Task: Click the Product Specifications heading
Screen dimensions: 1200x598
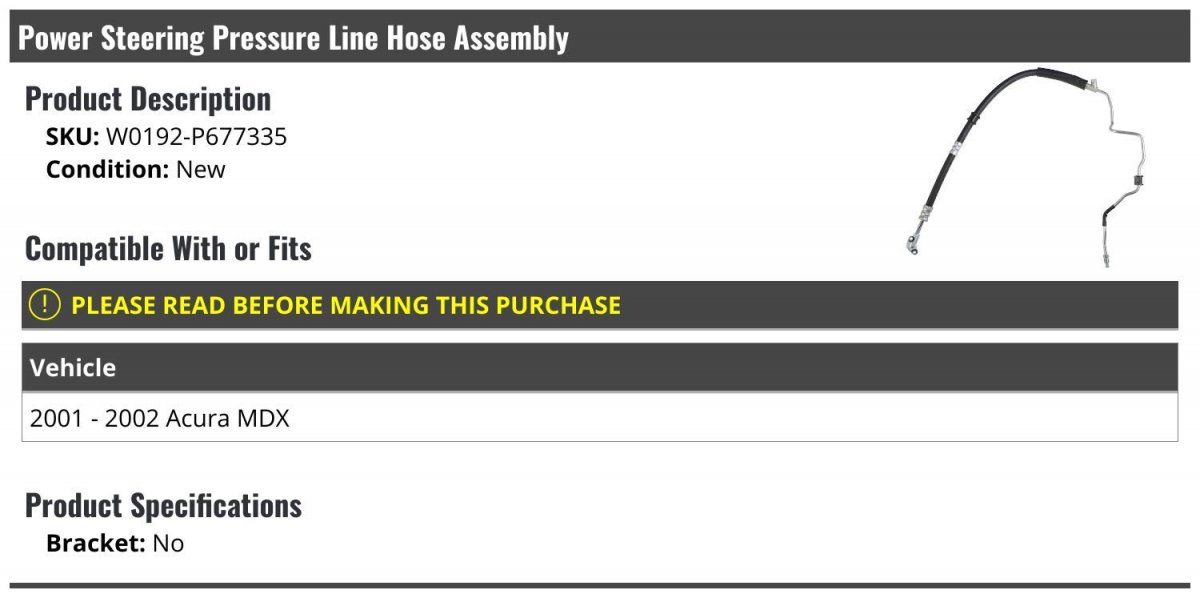Action: tap(163, 505)
